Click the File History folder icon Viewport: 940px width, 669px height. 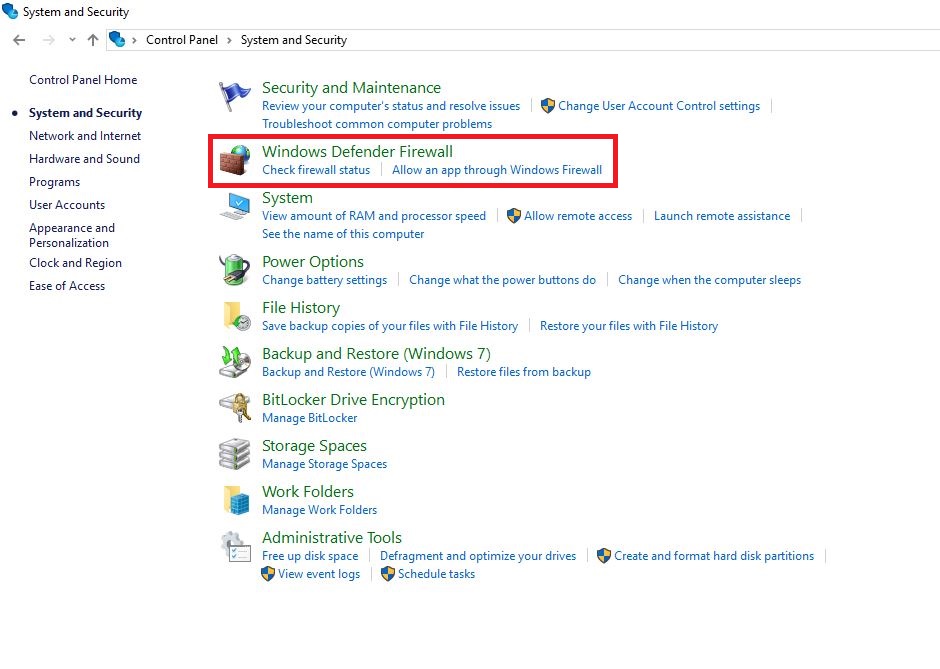point(236,316)
